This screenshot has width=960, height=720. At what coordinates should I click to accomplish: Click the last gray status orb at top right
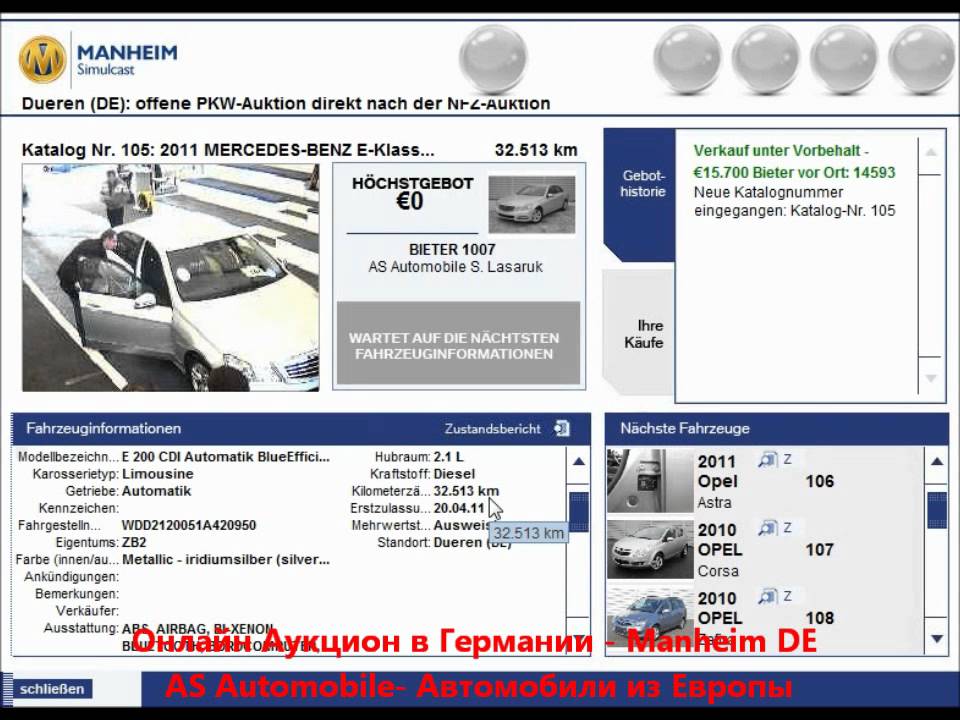(x=922, y=59)
